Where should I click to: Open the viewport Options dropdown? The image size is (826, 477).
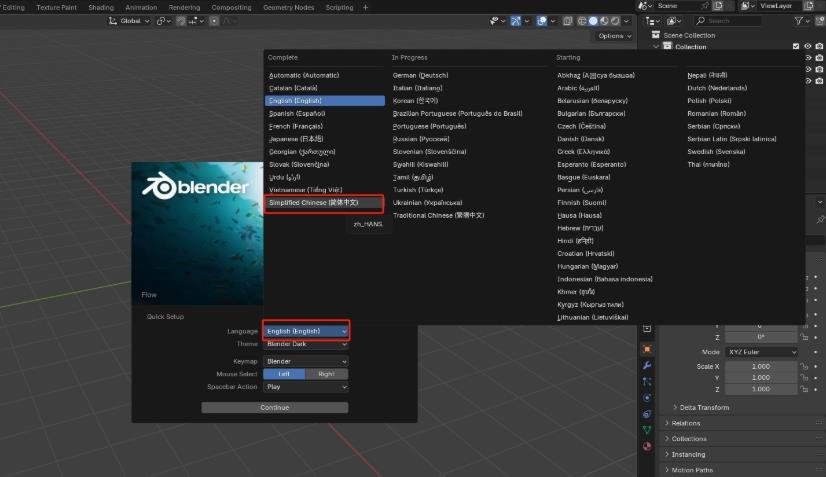(614, 36)
